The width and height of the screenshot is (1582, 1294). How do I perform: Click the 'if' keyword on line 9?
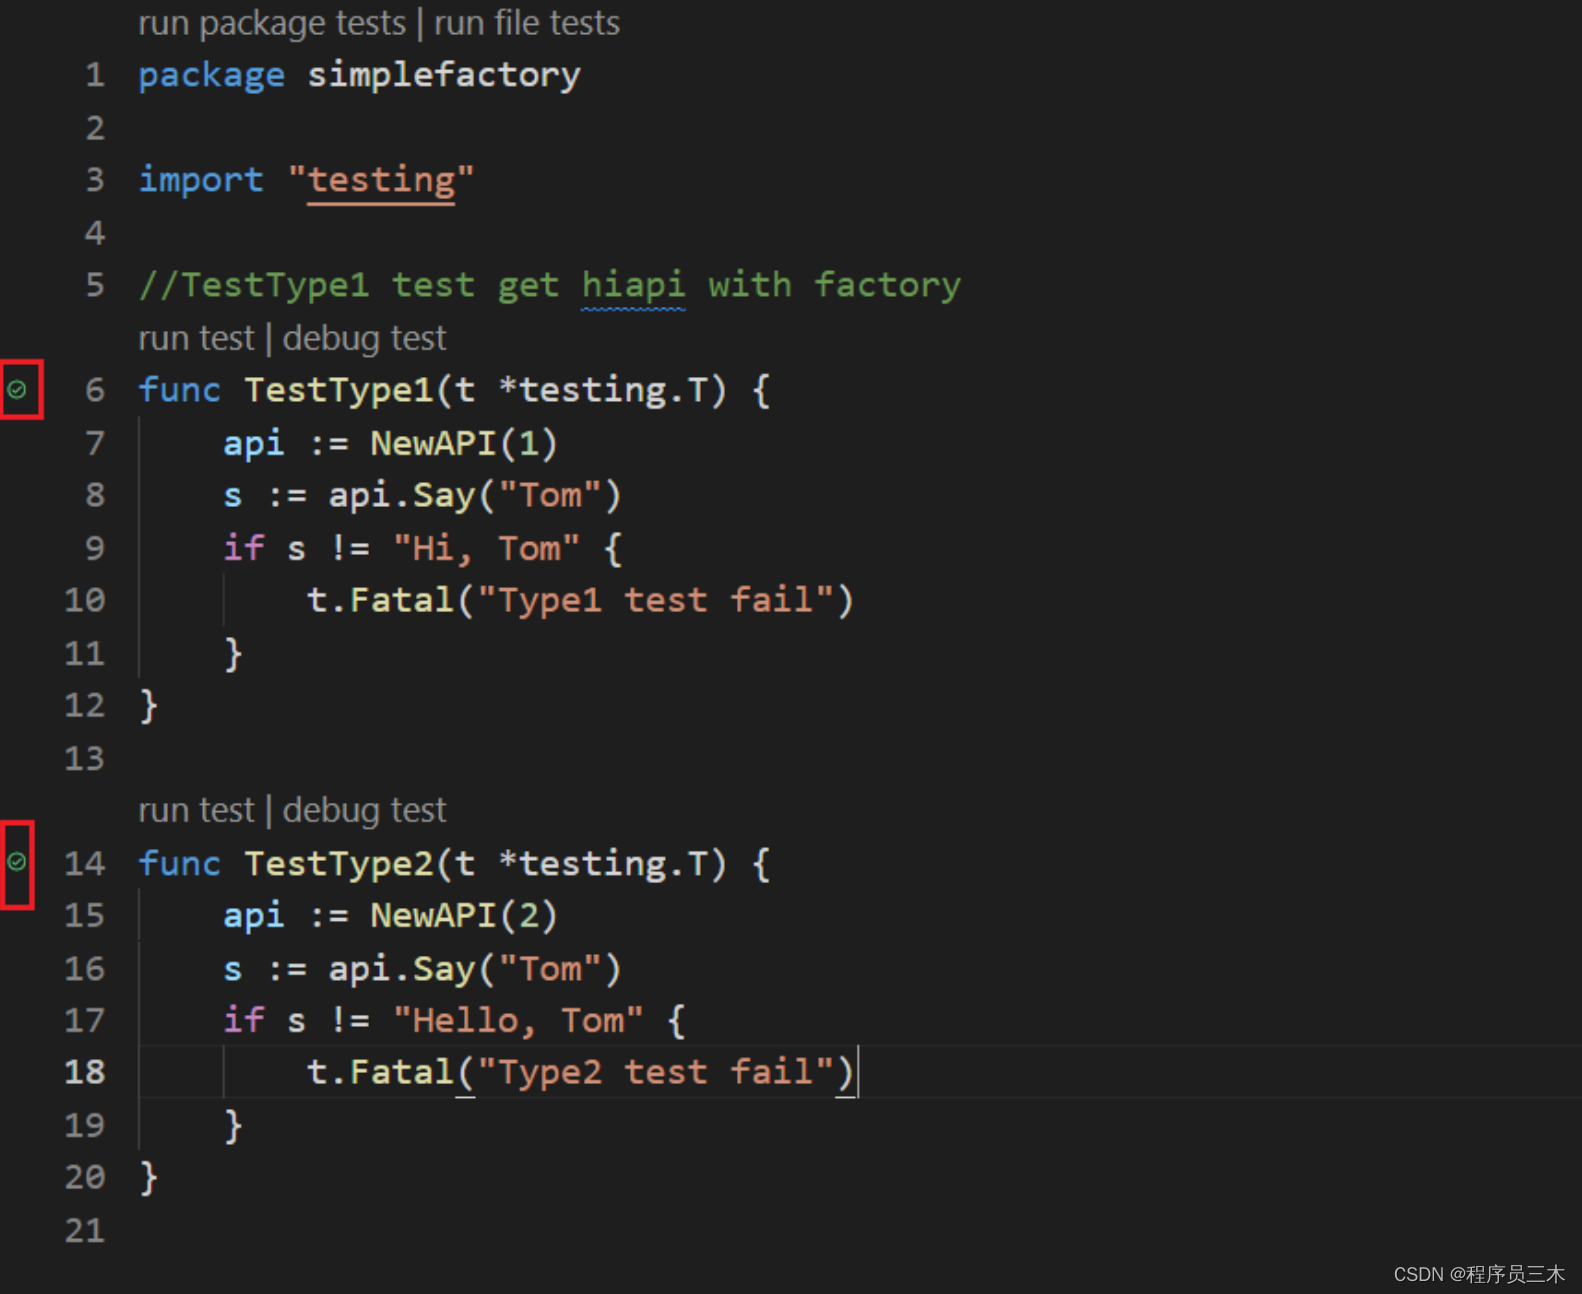coord(243,548)
